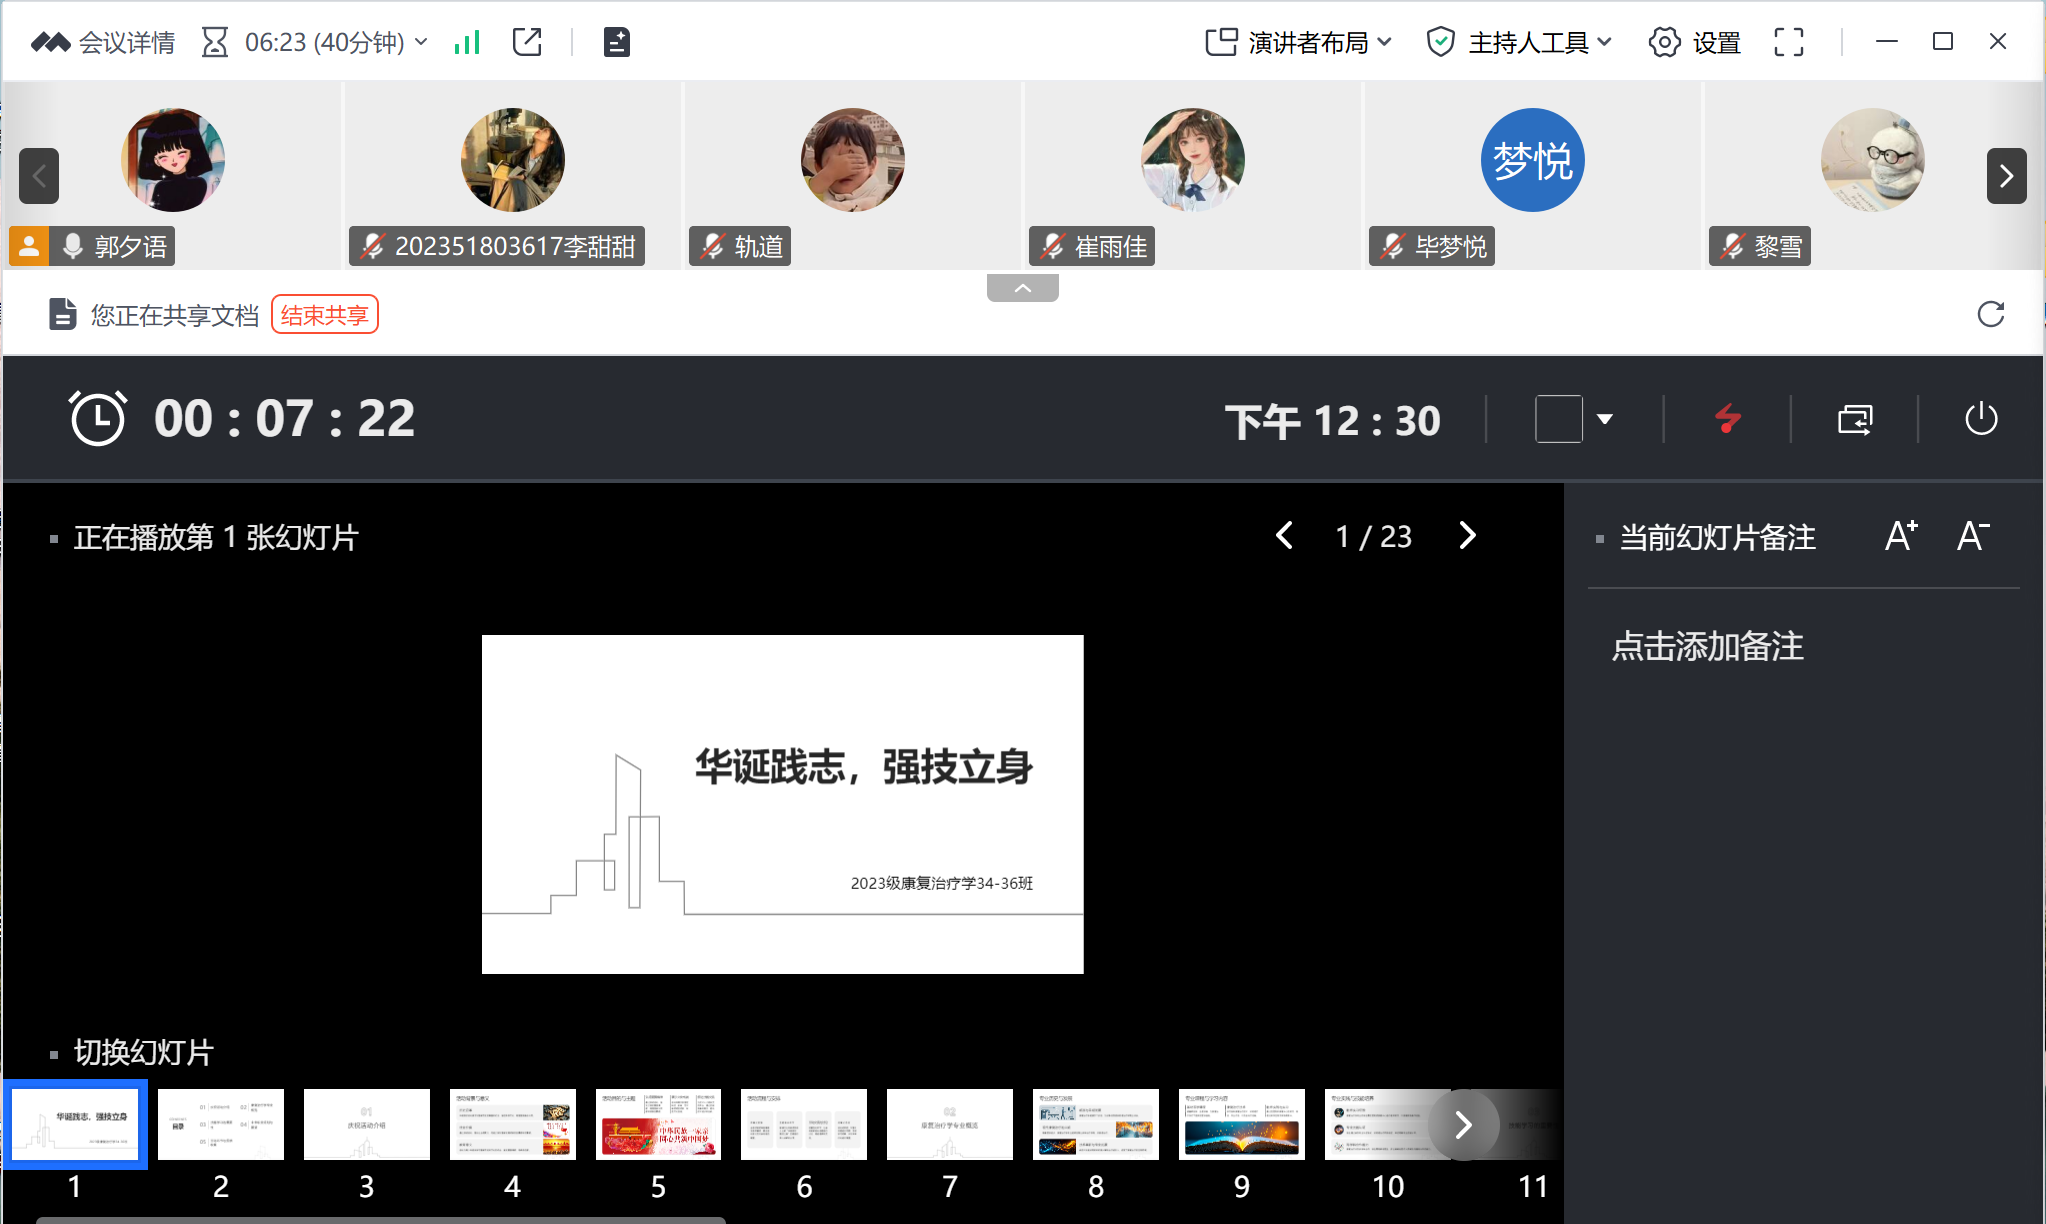Click the alarm clock timer icon
The image size is (2046, 1224).
(97, 418)
